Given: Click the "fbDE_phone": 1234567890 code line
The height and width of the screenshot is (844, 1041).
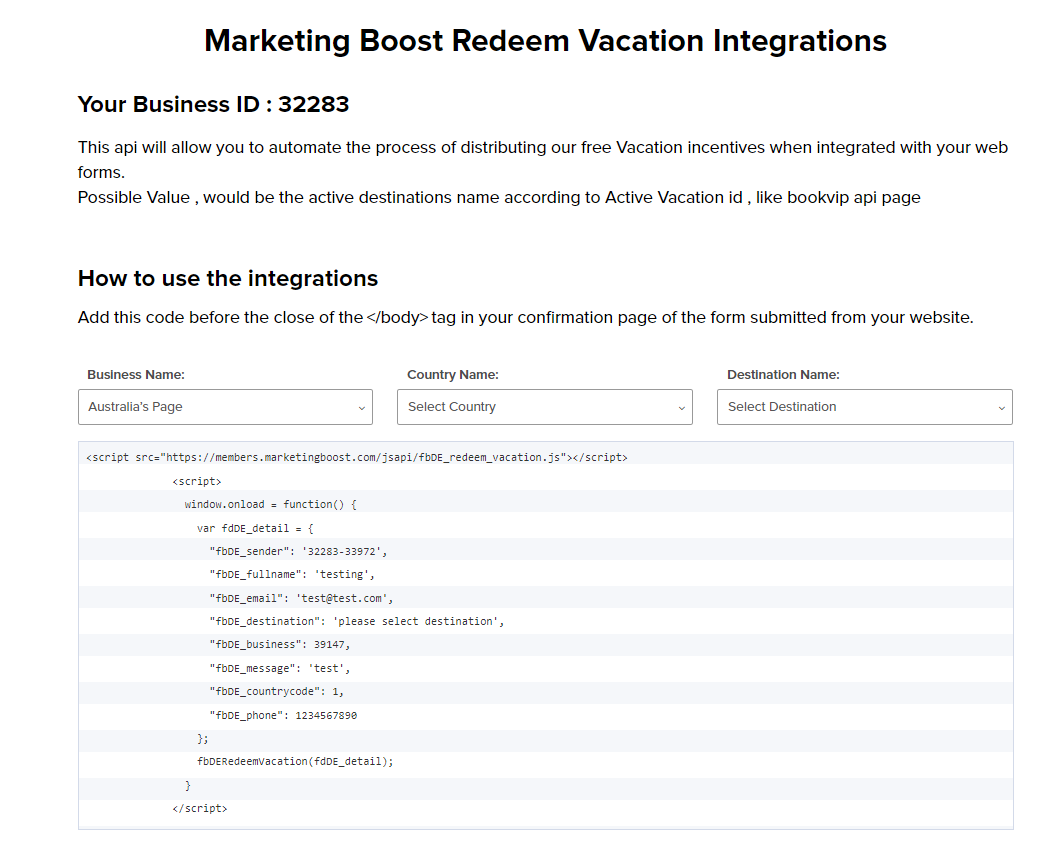Looking at the screenshot, I should [x=283, y=716].
